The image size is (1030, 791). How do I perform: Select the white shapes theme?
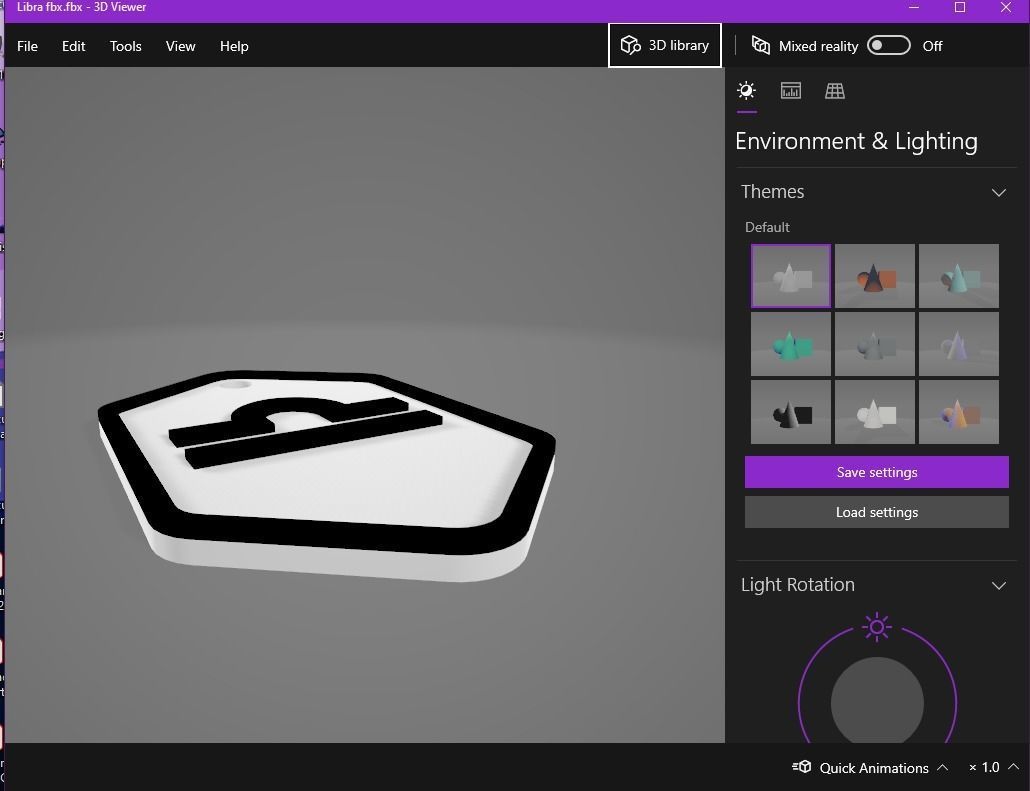click(x=875, y=412)
